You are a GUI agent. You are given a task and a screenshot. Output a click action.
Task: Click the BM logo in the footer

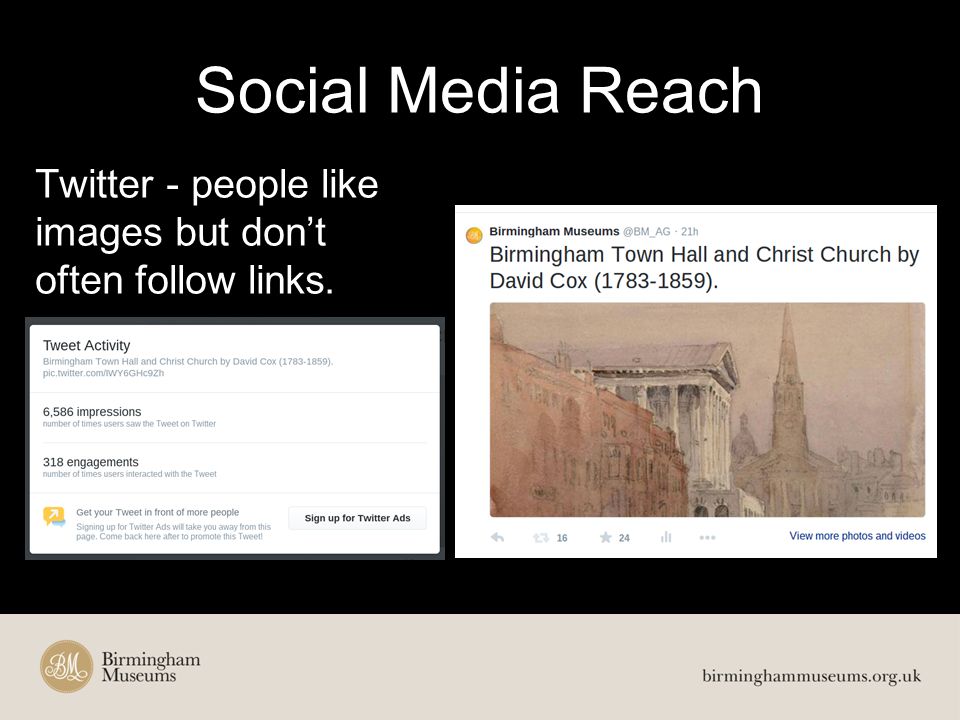[x=67, y=667]
